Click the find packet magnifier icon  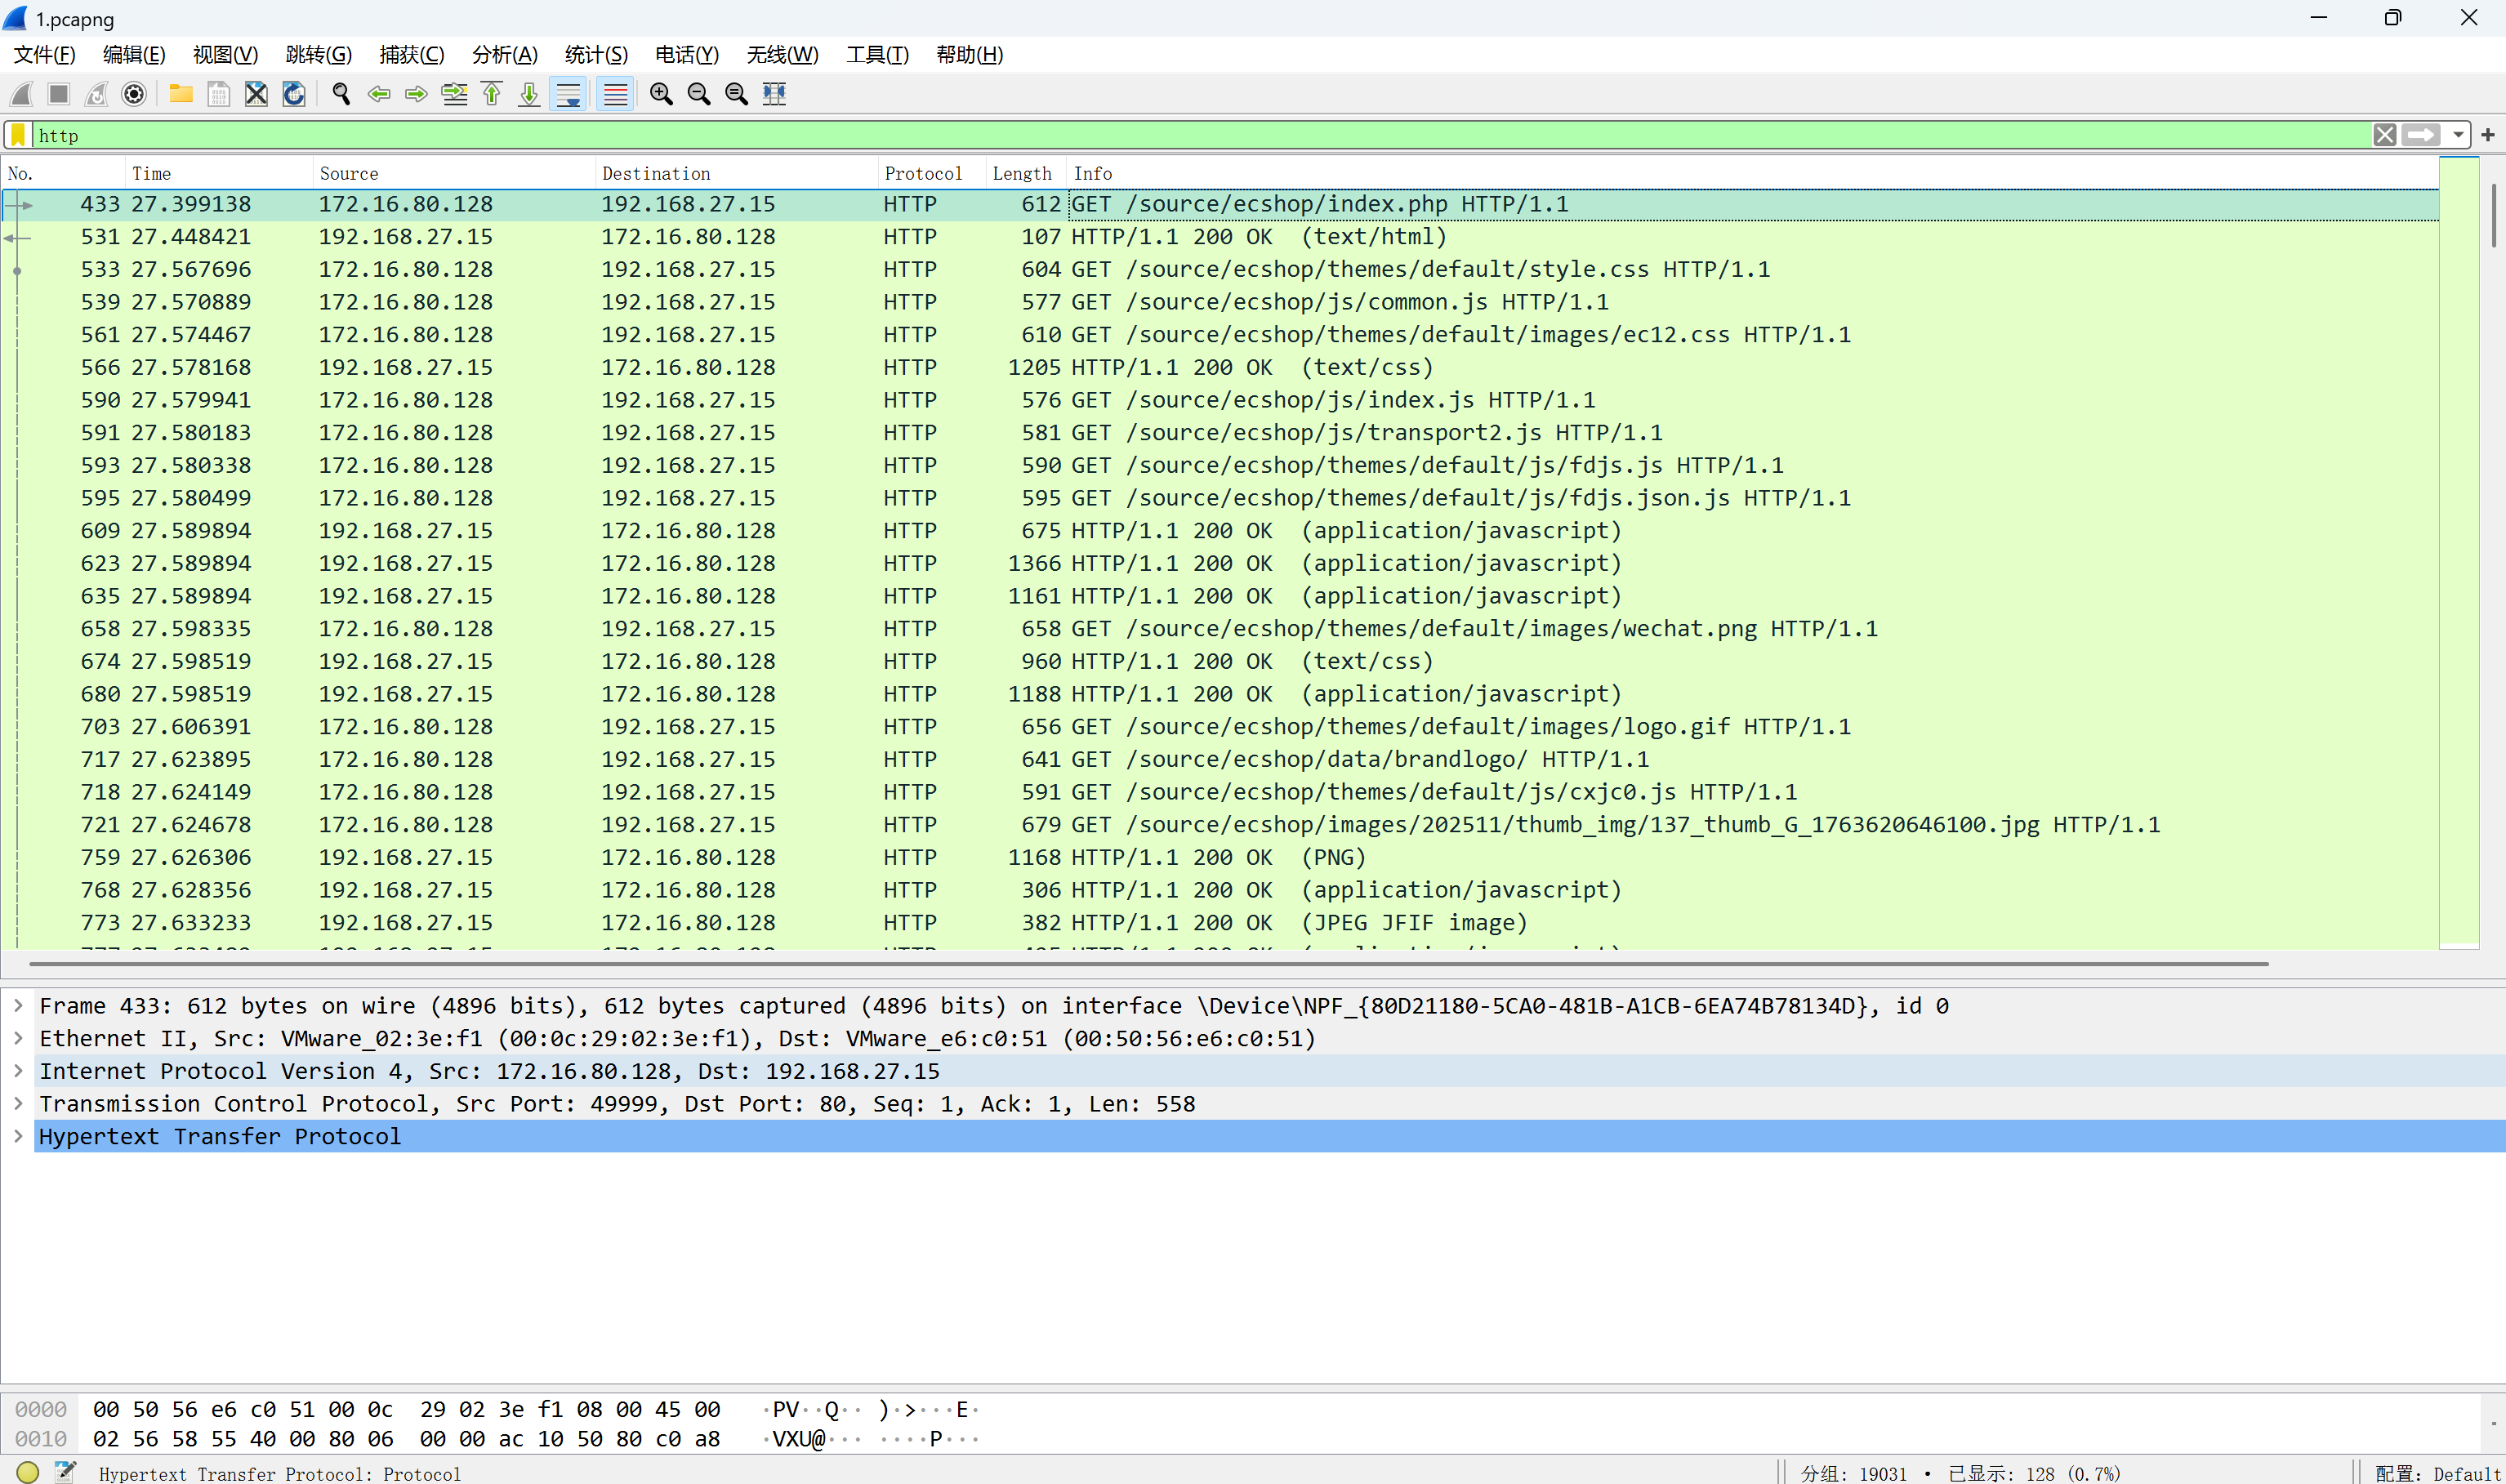coord(341,94)
